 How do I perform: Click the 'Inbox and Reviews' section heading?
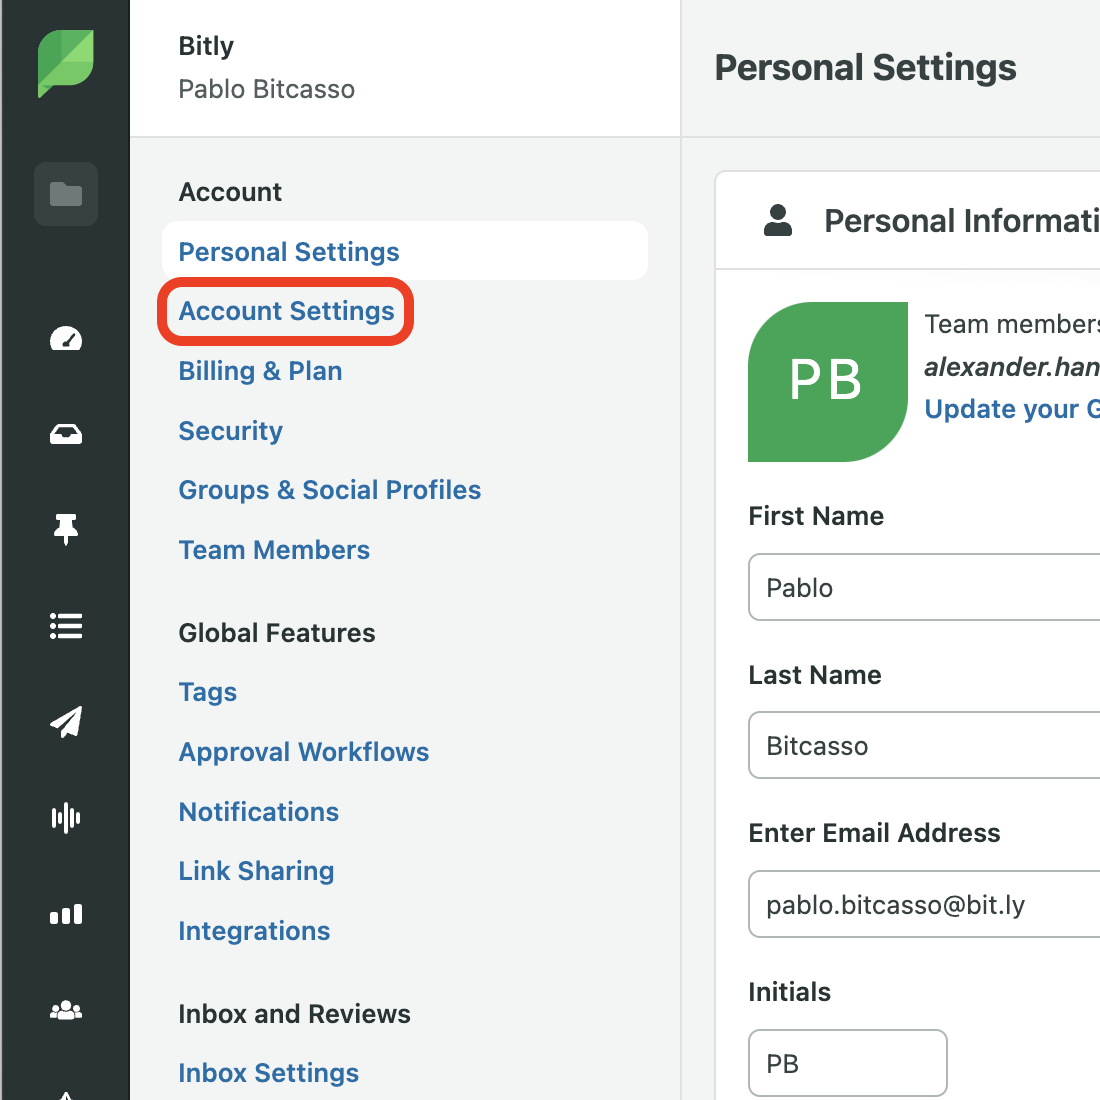point(295,1014)
